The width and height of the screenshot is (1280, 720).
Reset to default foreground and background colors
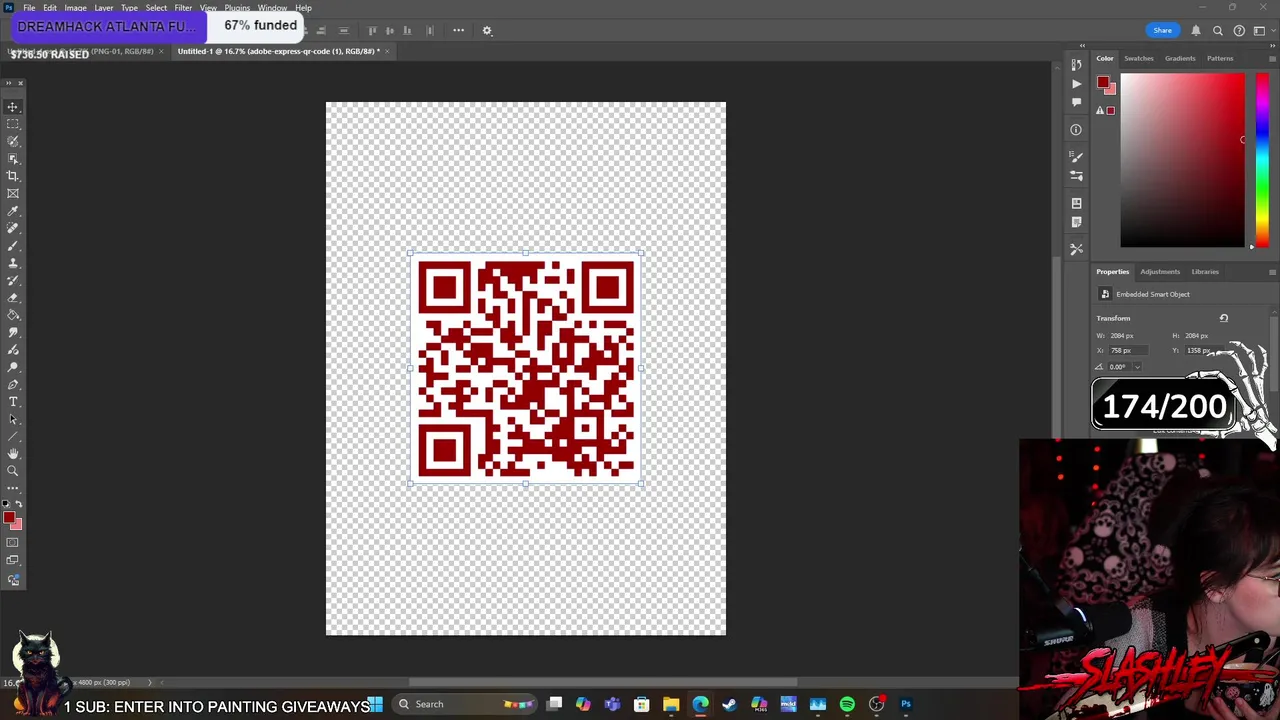(x=6, y=505)
